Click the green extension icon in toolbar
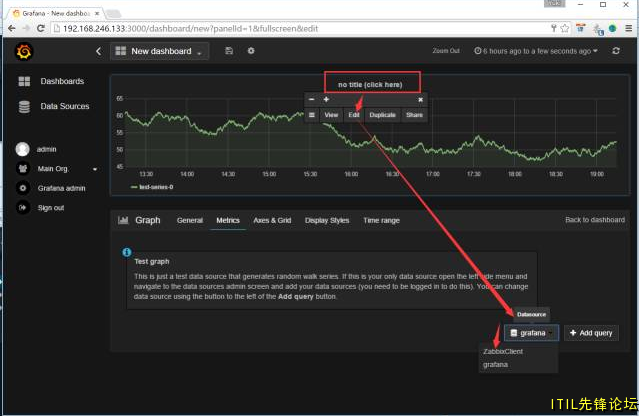 tap(612, 28)
